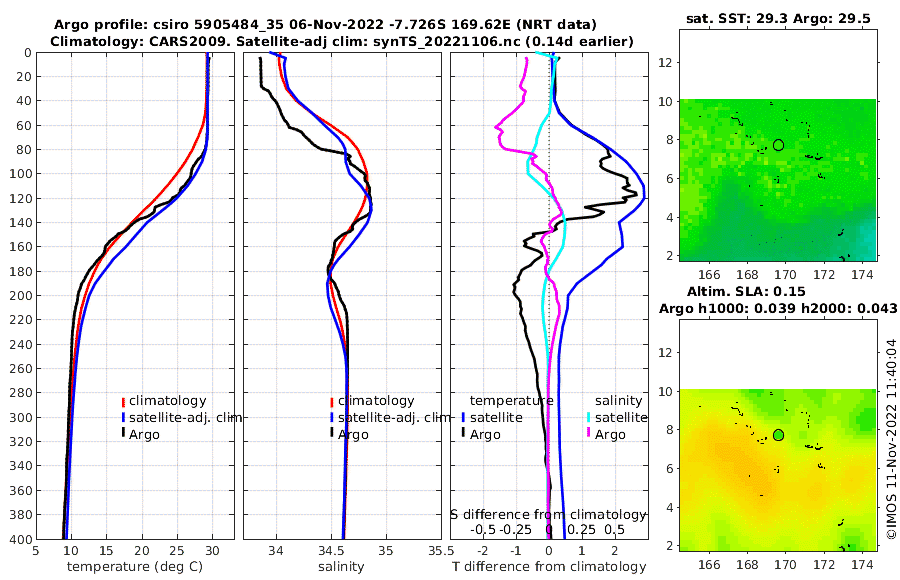Image resolution: width=900 pixels, height=580 pixels.
Task: Click the Argo profile title text
Action: coord(325,25)
